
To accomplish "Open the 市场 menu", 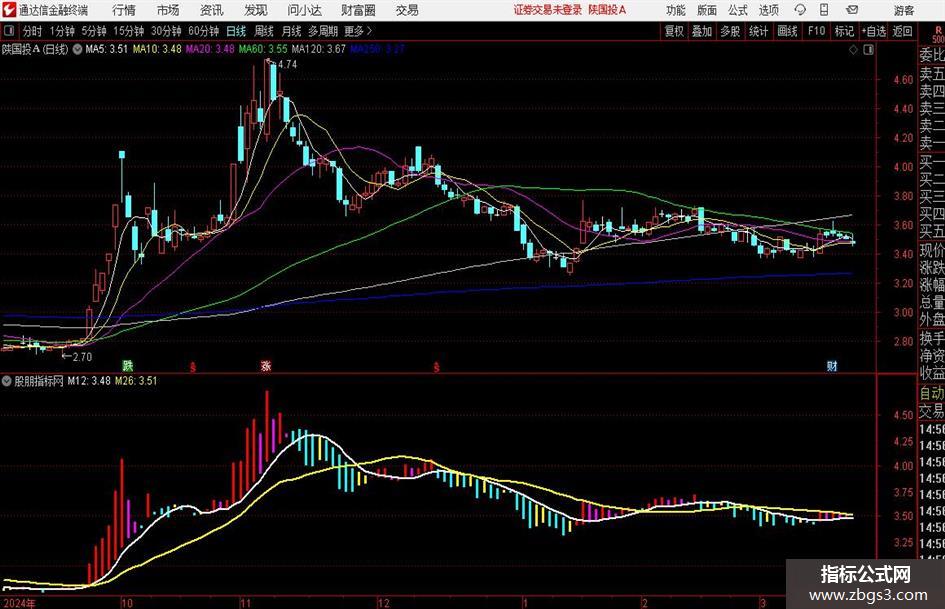I will [168, 10].
